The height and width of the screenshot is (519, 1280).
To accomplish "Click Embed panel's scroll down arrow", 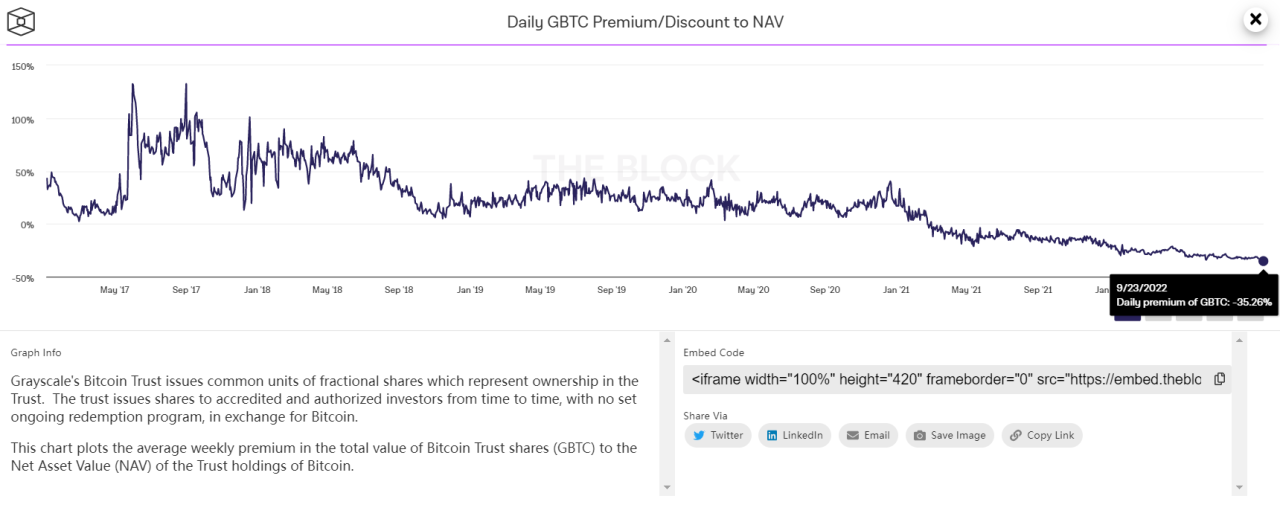I will [x=1241, y=487].
